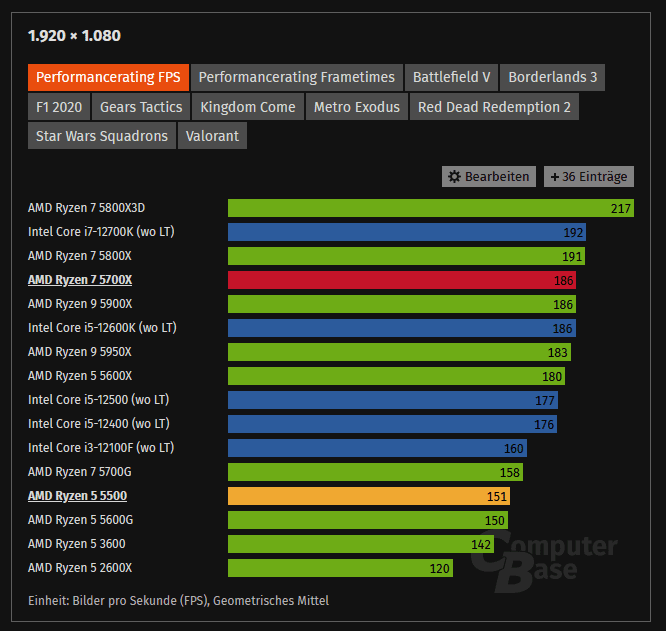Open the Star Wars Squadrons tab
Screen dimensions: 666x631
coord(102,136)
